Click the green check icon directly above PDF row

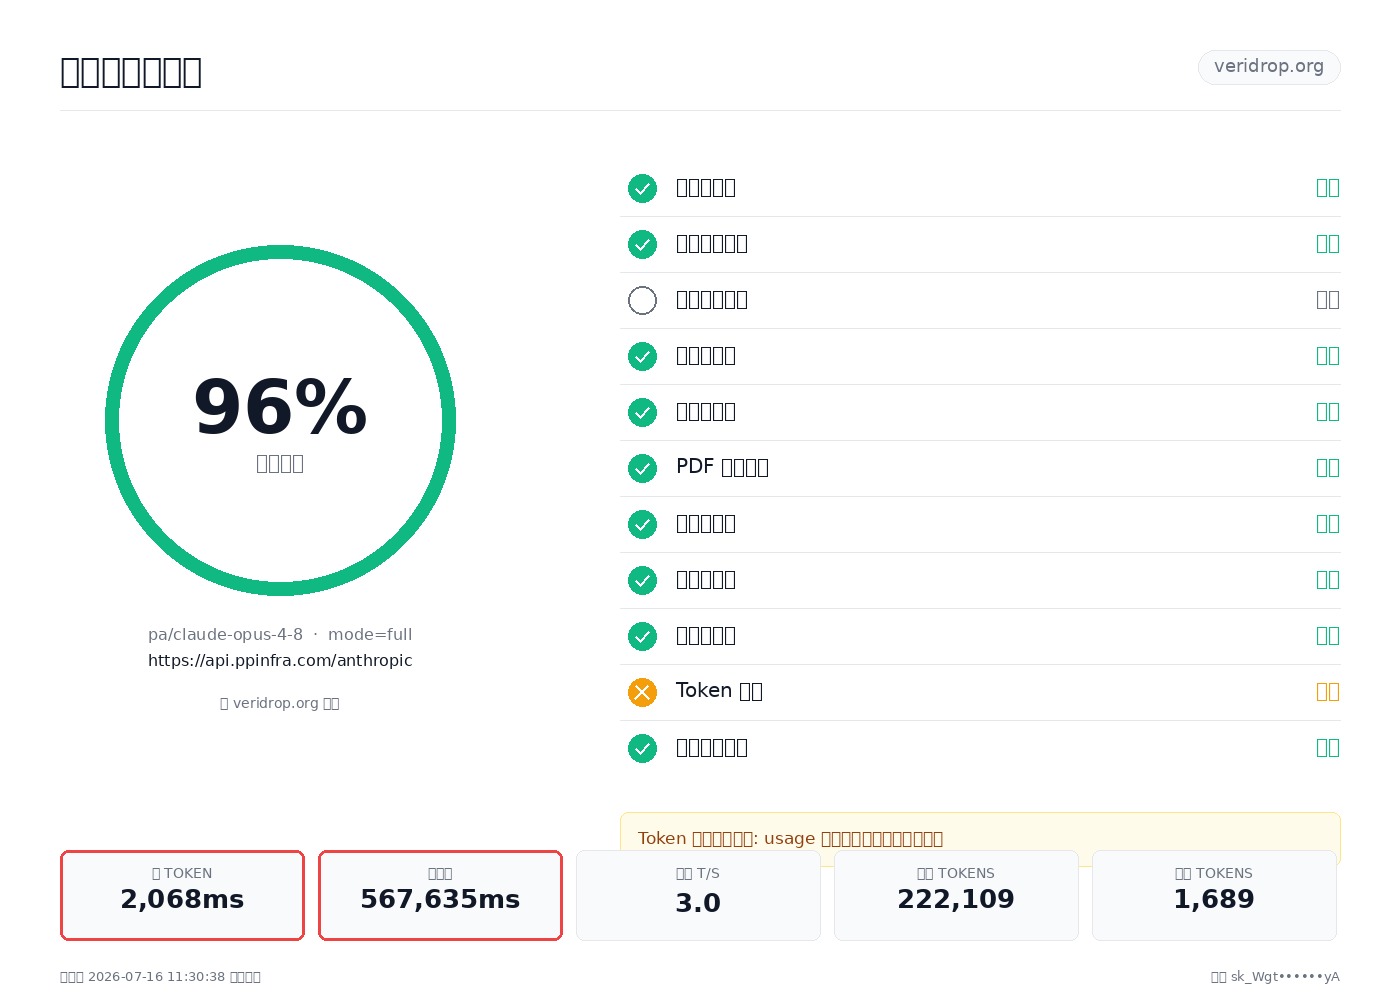pyautogui.click(x=642, y=412)
